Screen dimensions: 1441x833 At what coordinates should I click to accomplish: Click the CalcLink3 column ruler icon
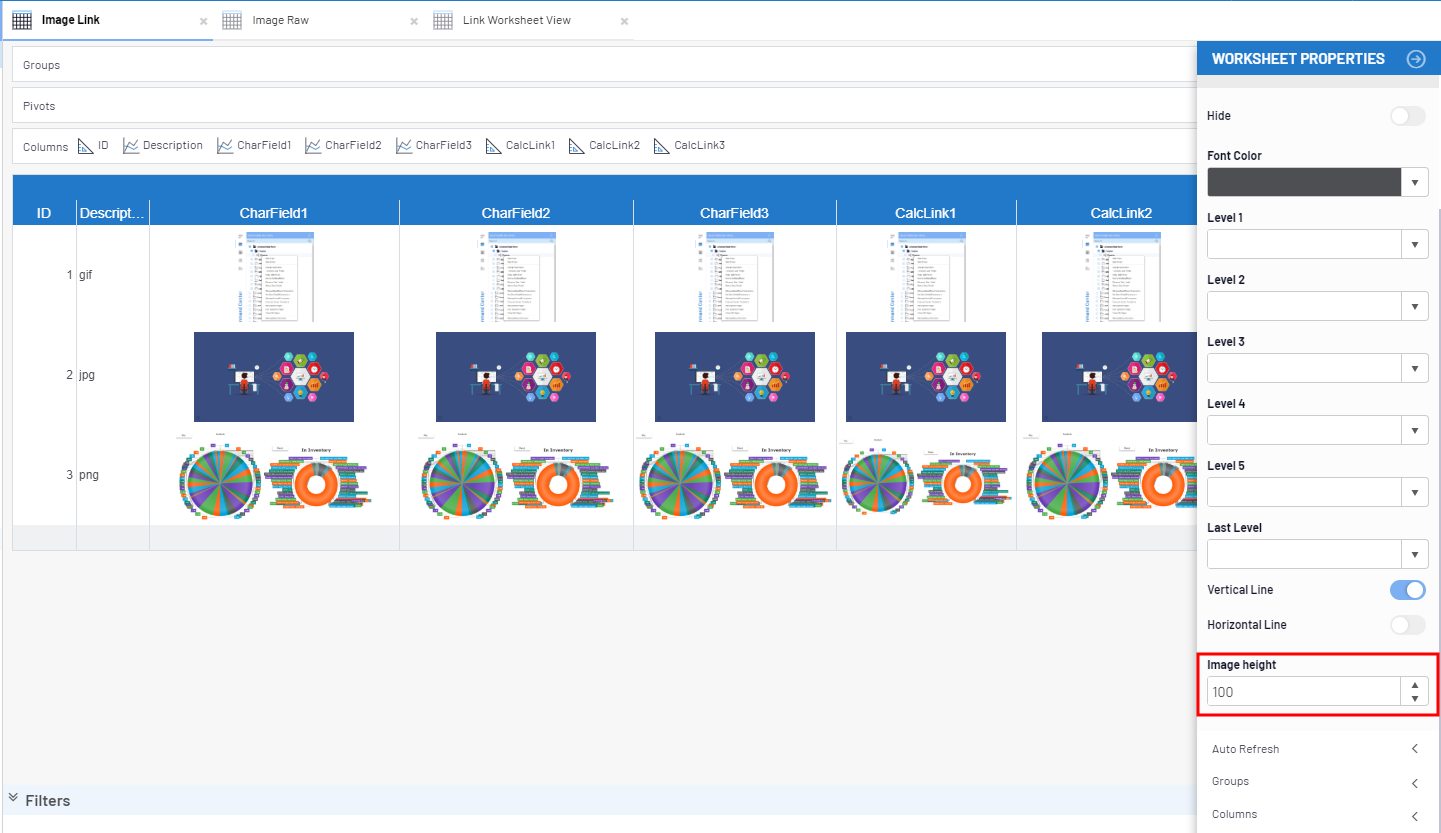(662, 146)
